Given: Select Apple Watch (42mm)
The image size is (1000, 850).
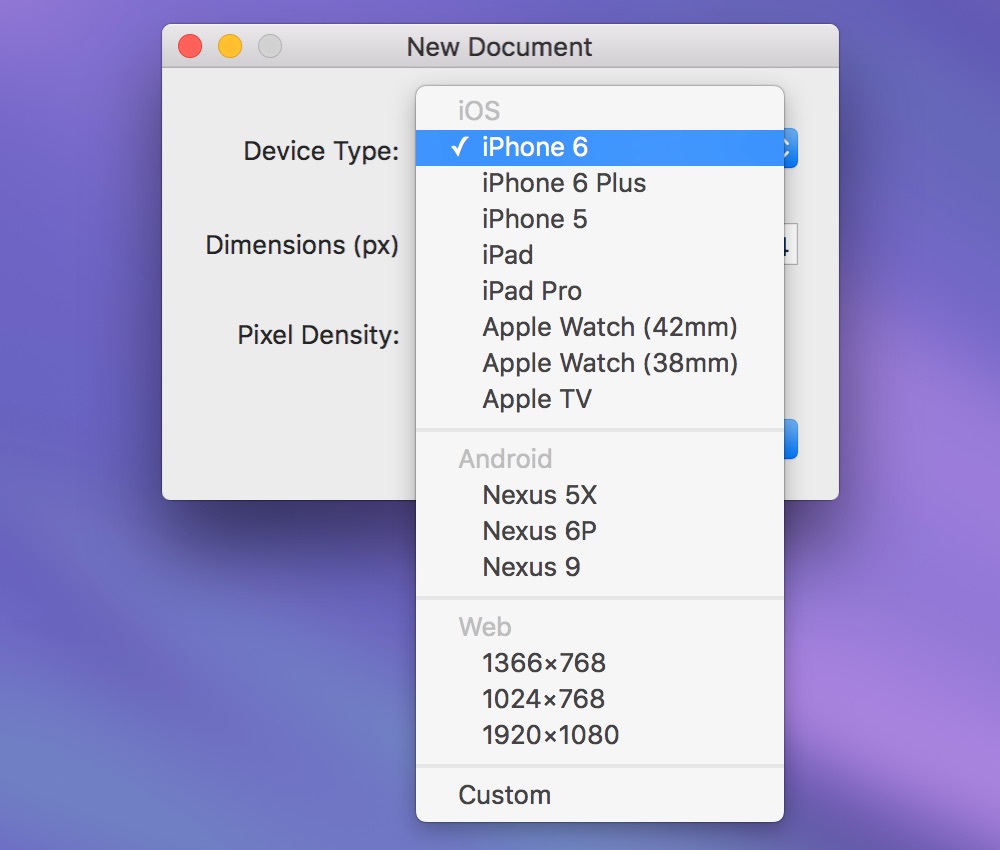Looking at the screenshot, I should click(599, 327).
